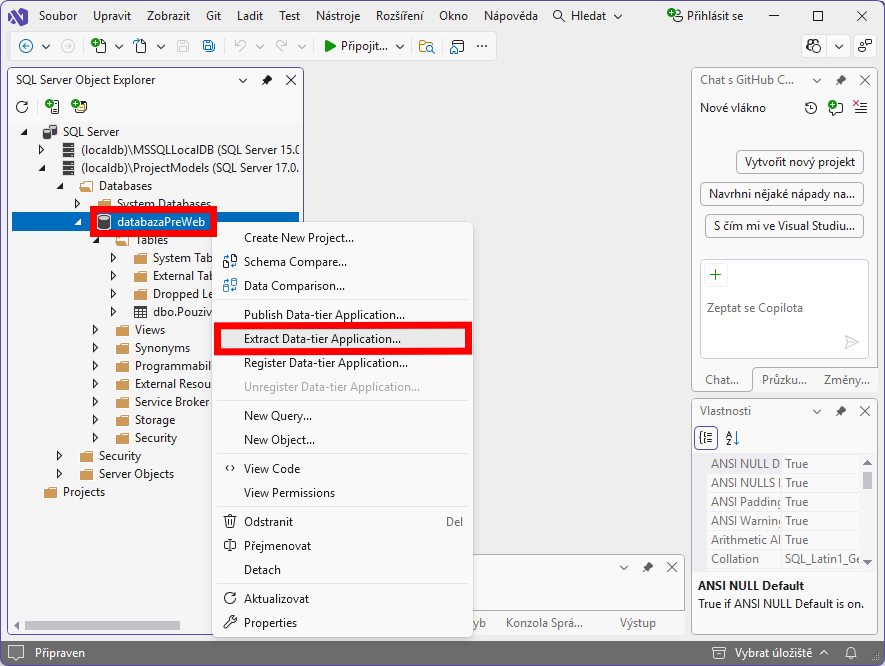Click the save all icon

point(209,46)
